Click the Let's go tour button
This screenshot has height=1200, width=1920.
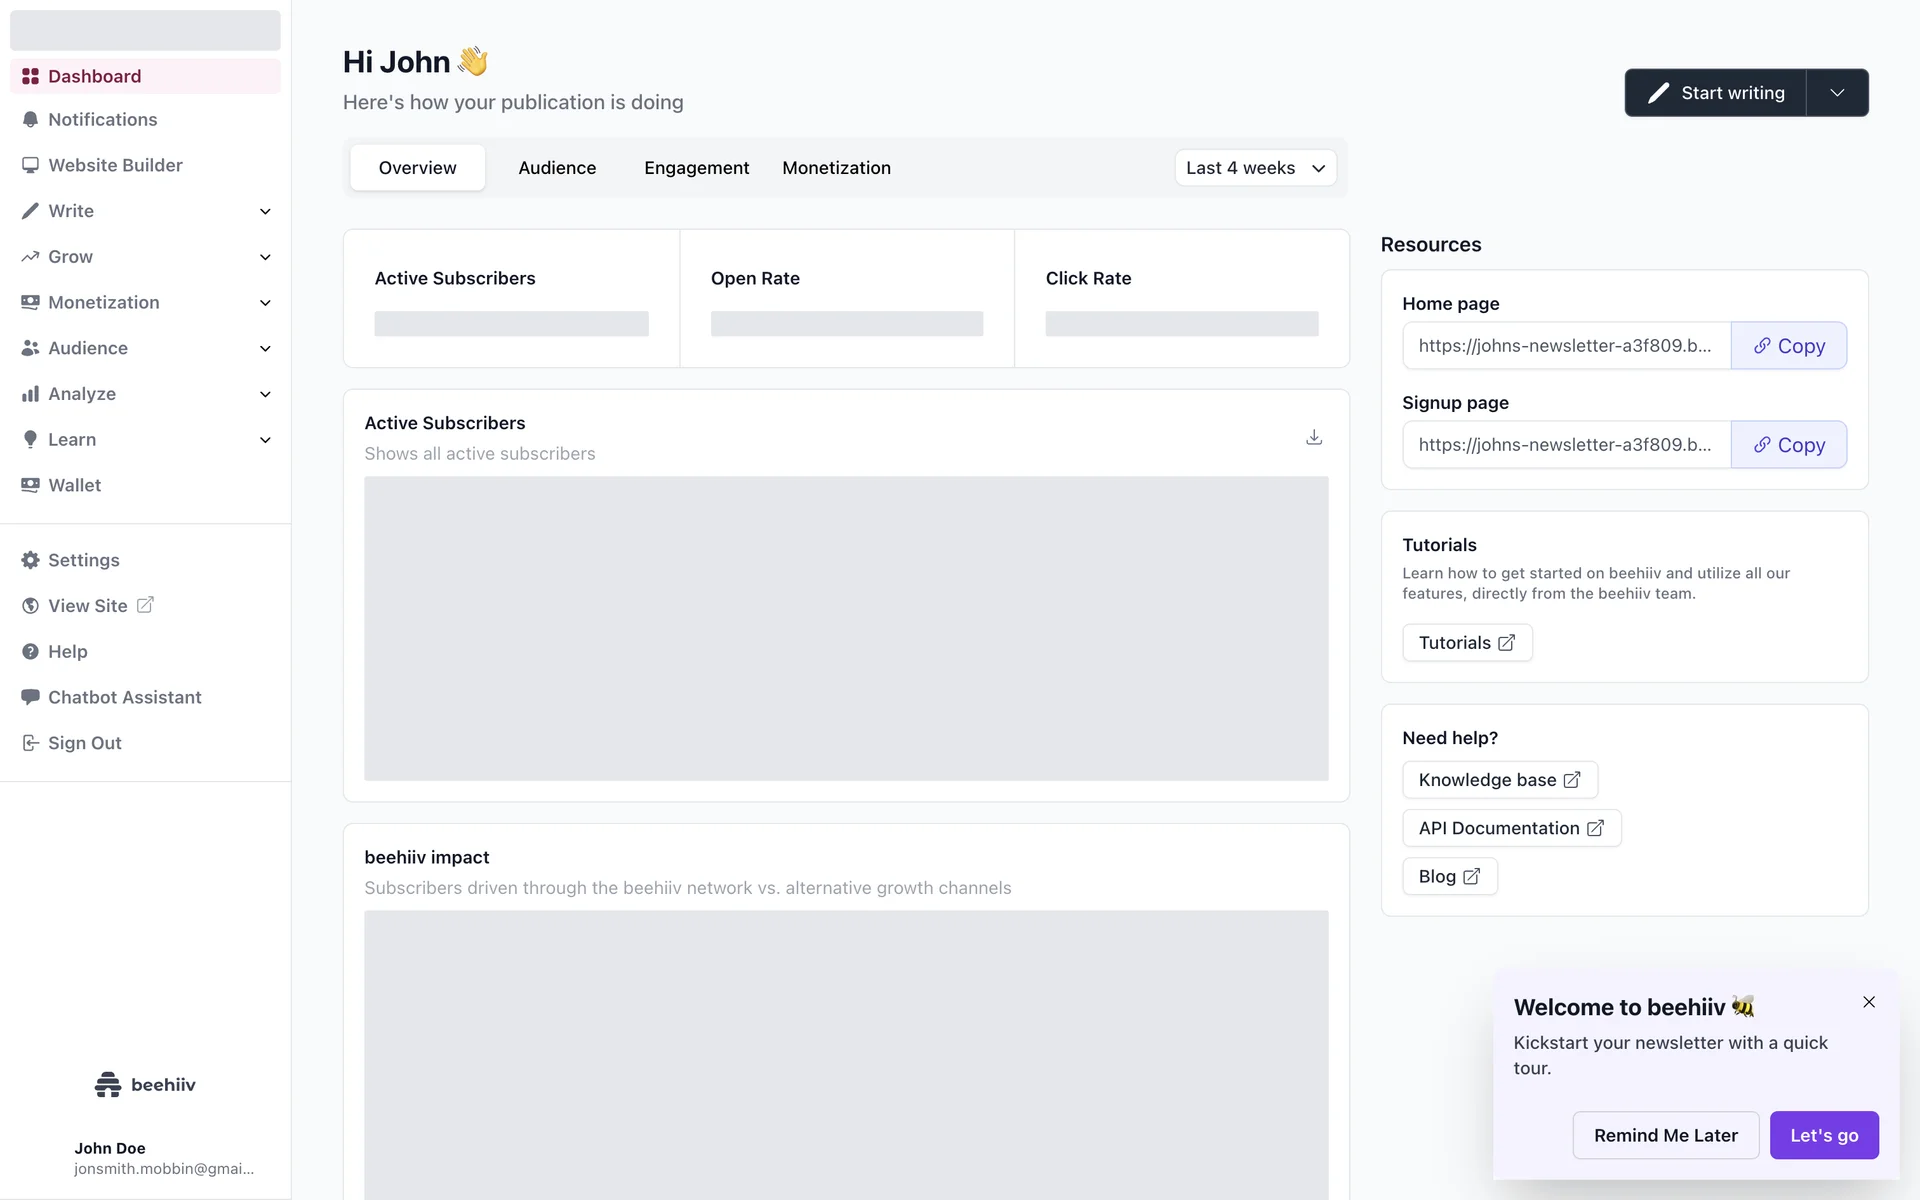(1824, 1135)
